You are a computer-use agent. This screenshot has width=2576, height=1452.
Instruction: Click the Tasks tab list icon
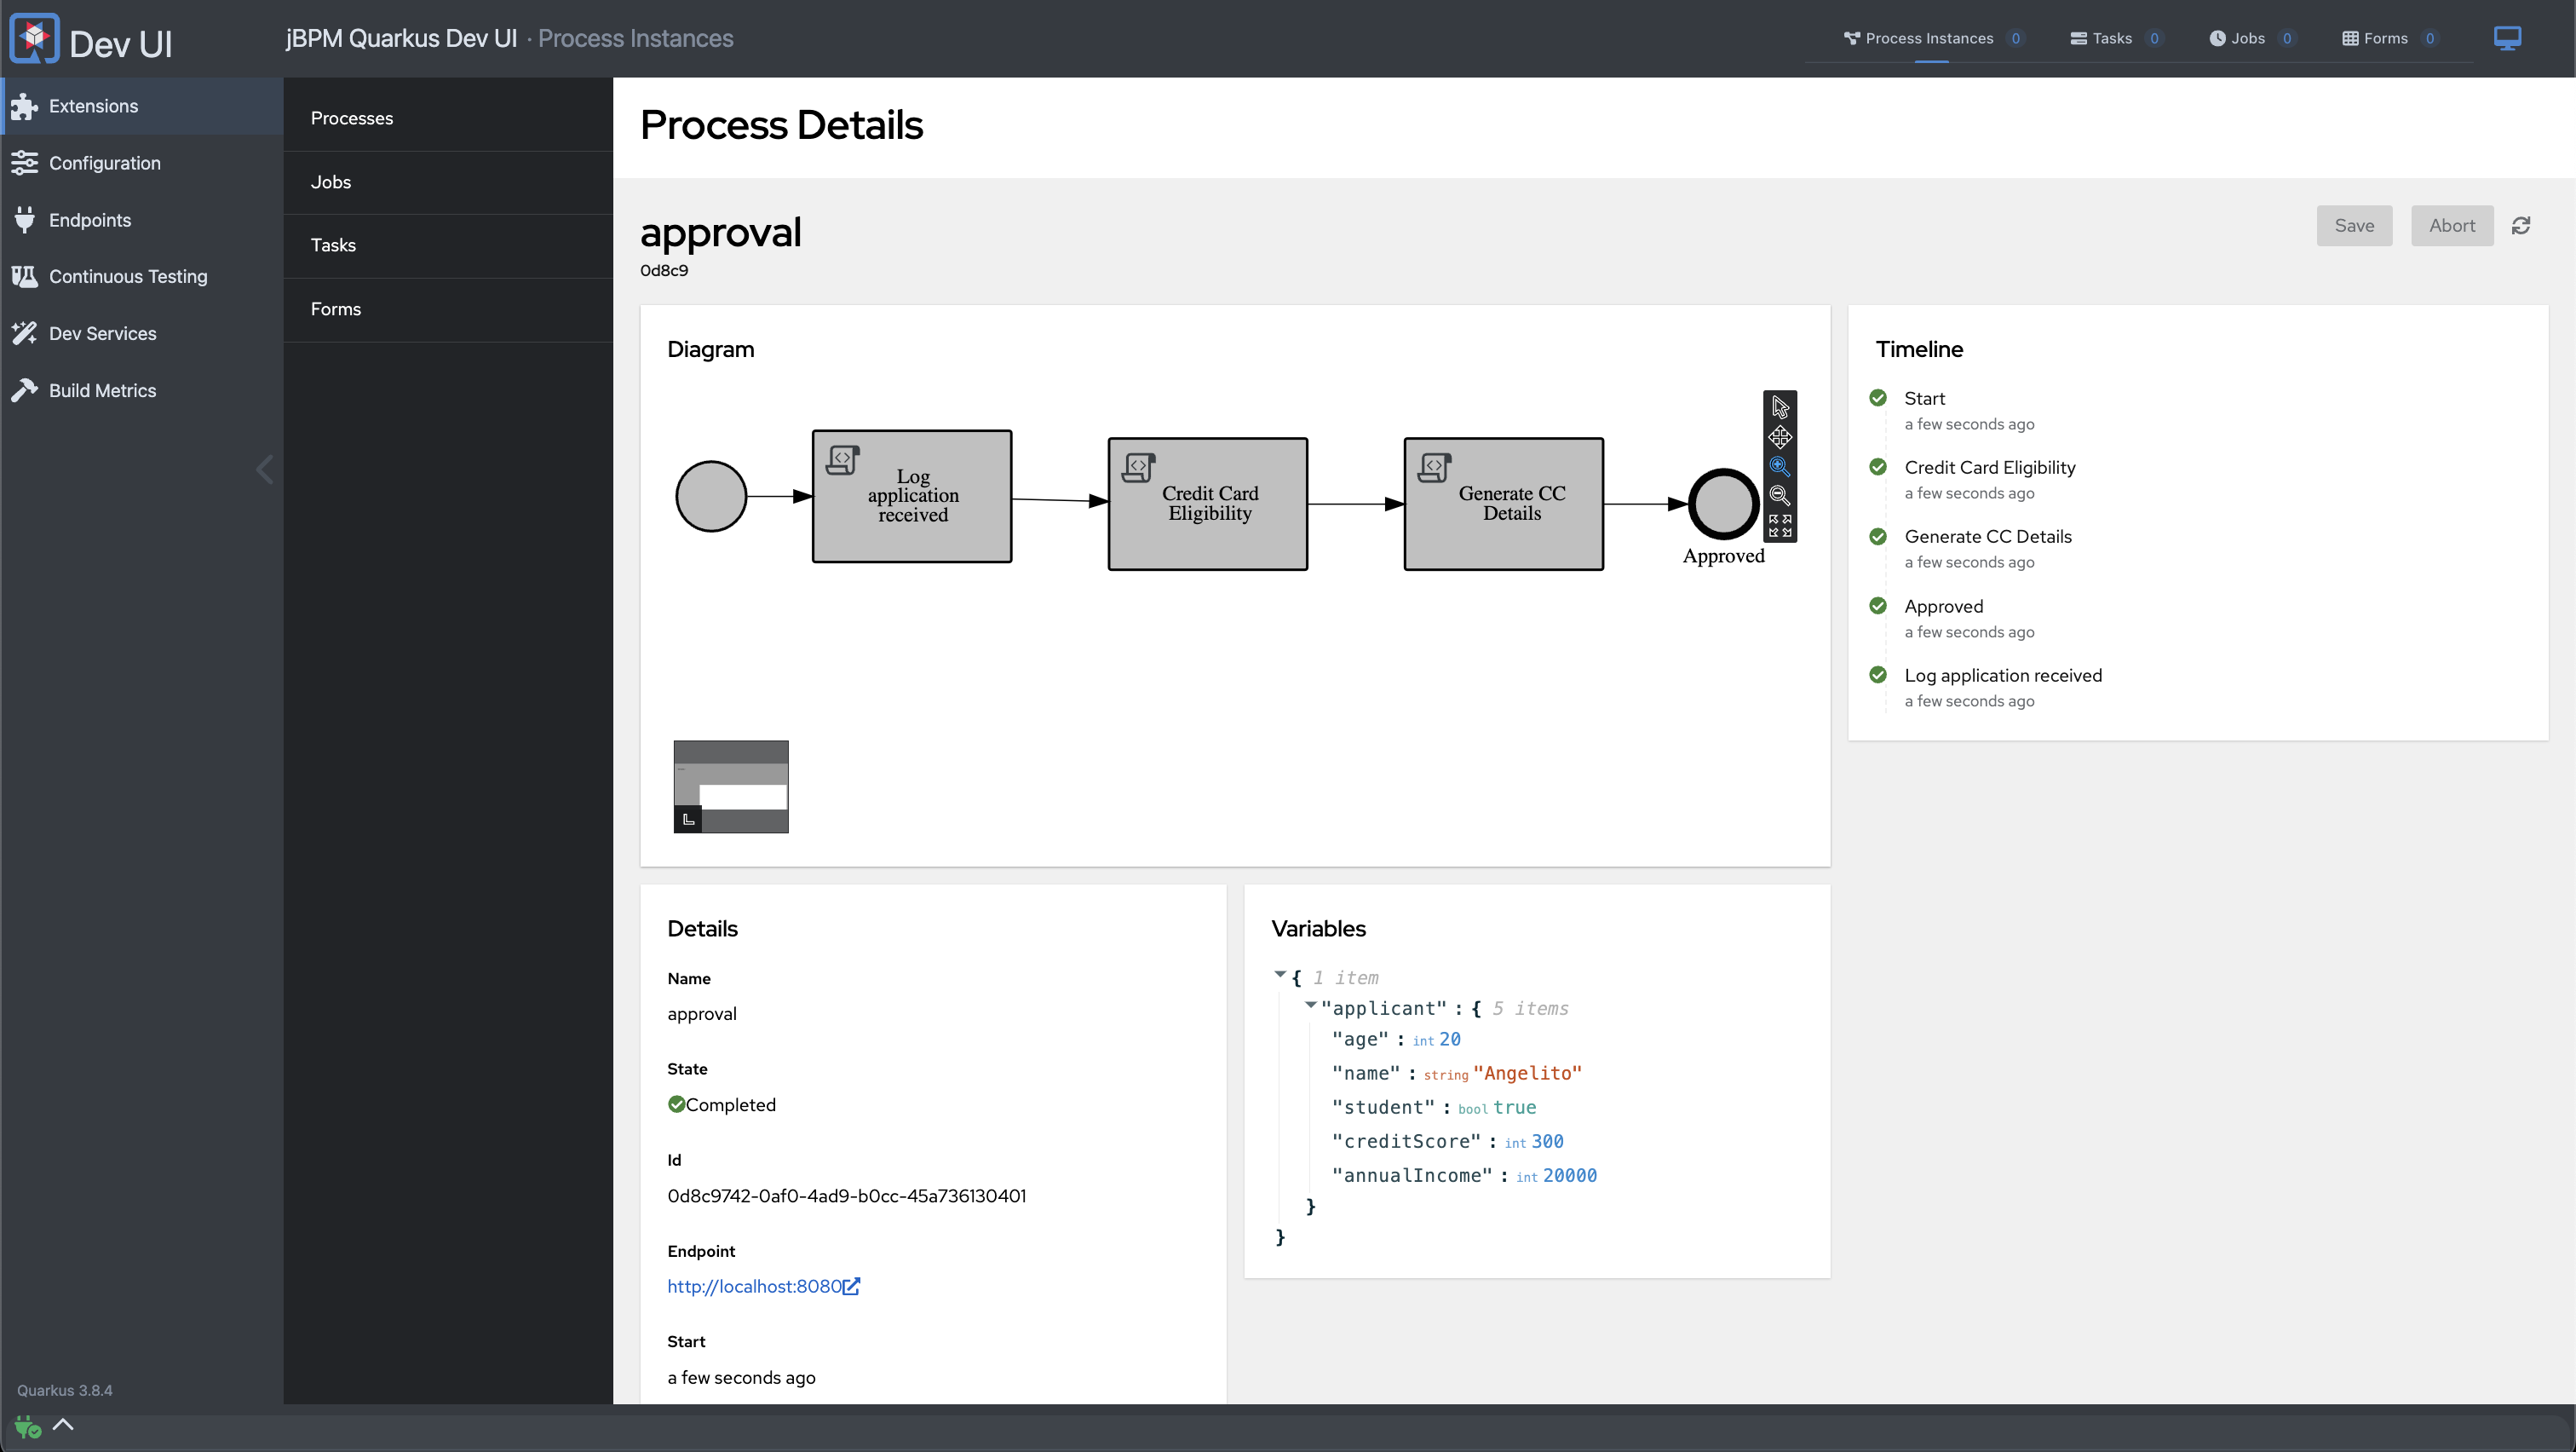click(2078, 38)
